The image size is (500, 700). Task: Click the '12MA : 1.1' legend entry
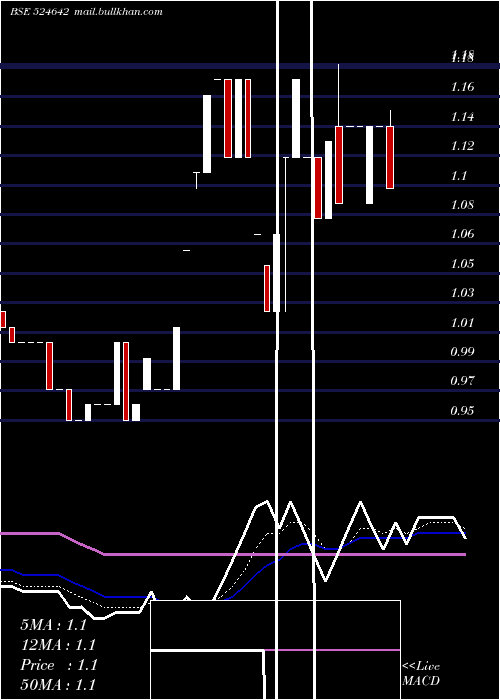[58, 645]
